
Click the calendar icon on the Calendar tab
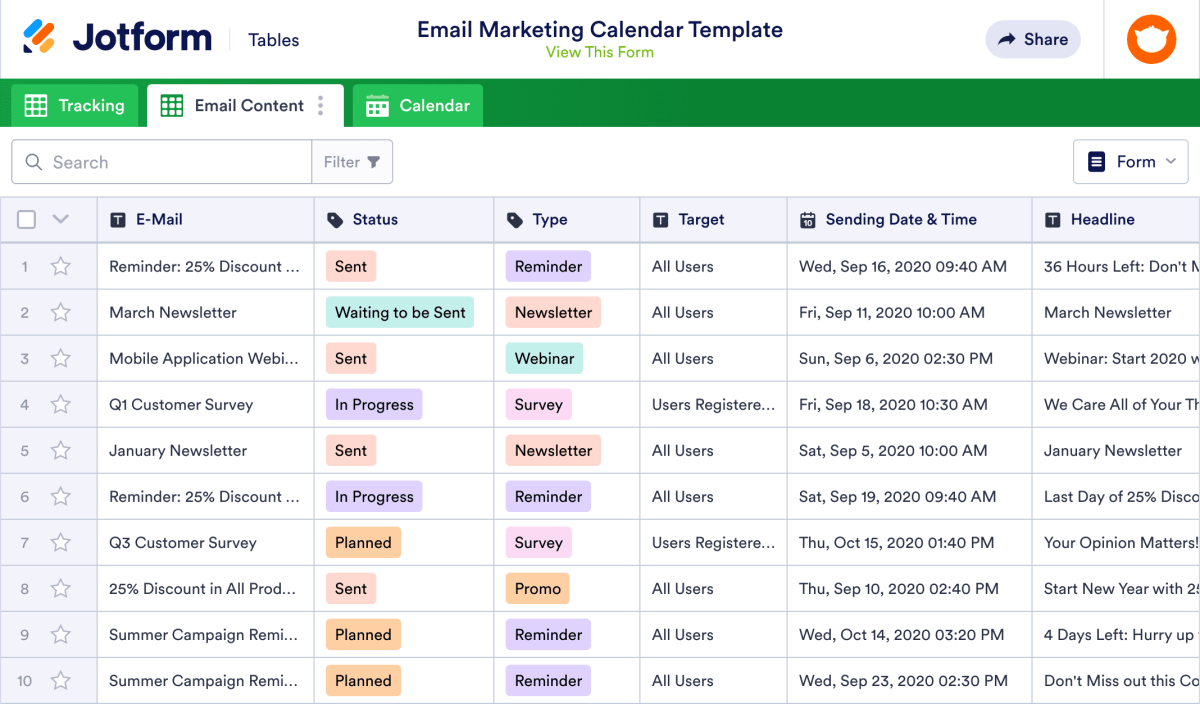[x=378, y=105]
